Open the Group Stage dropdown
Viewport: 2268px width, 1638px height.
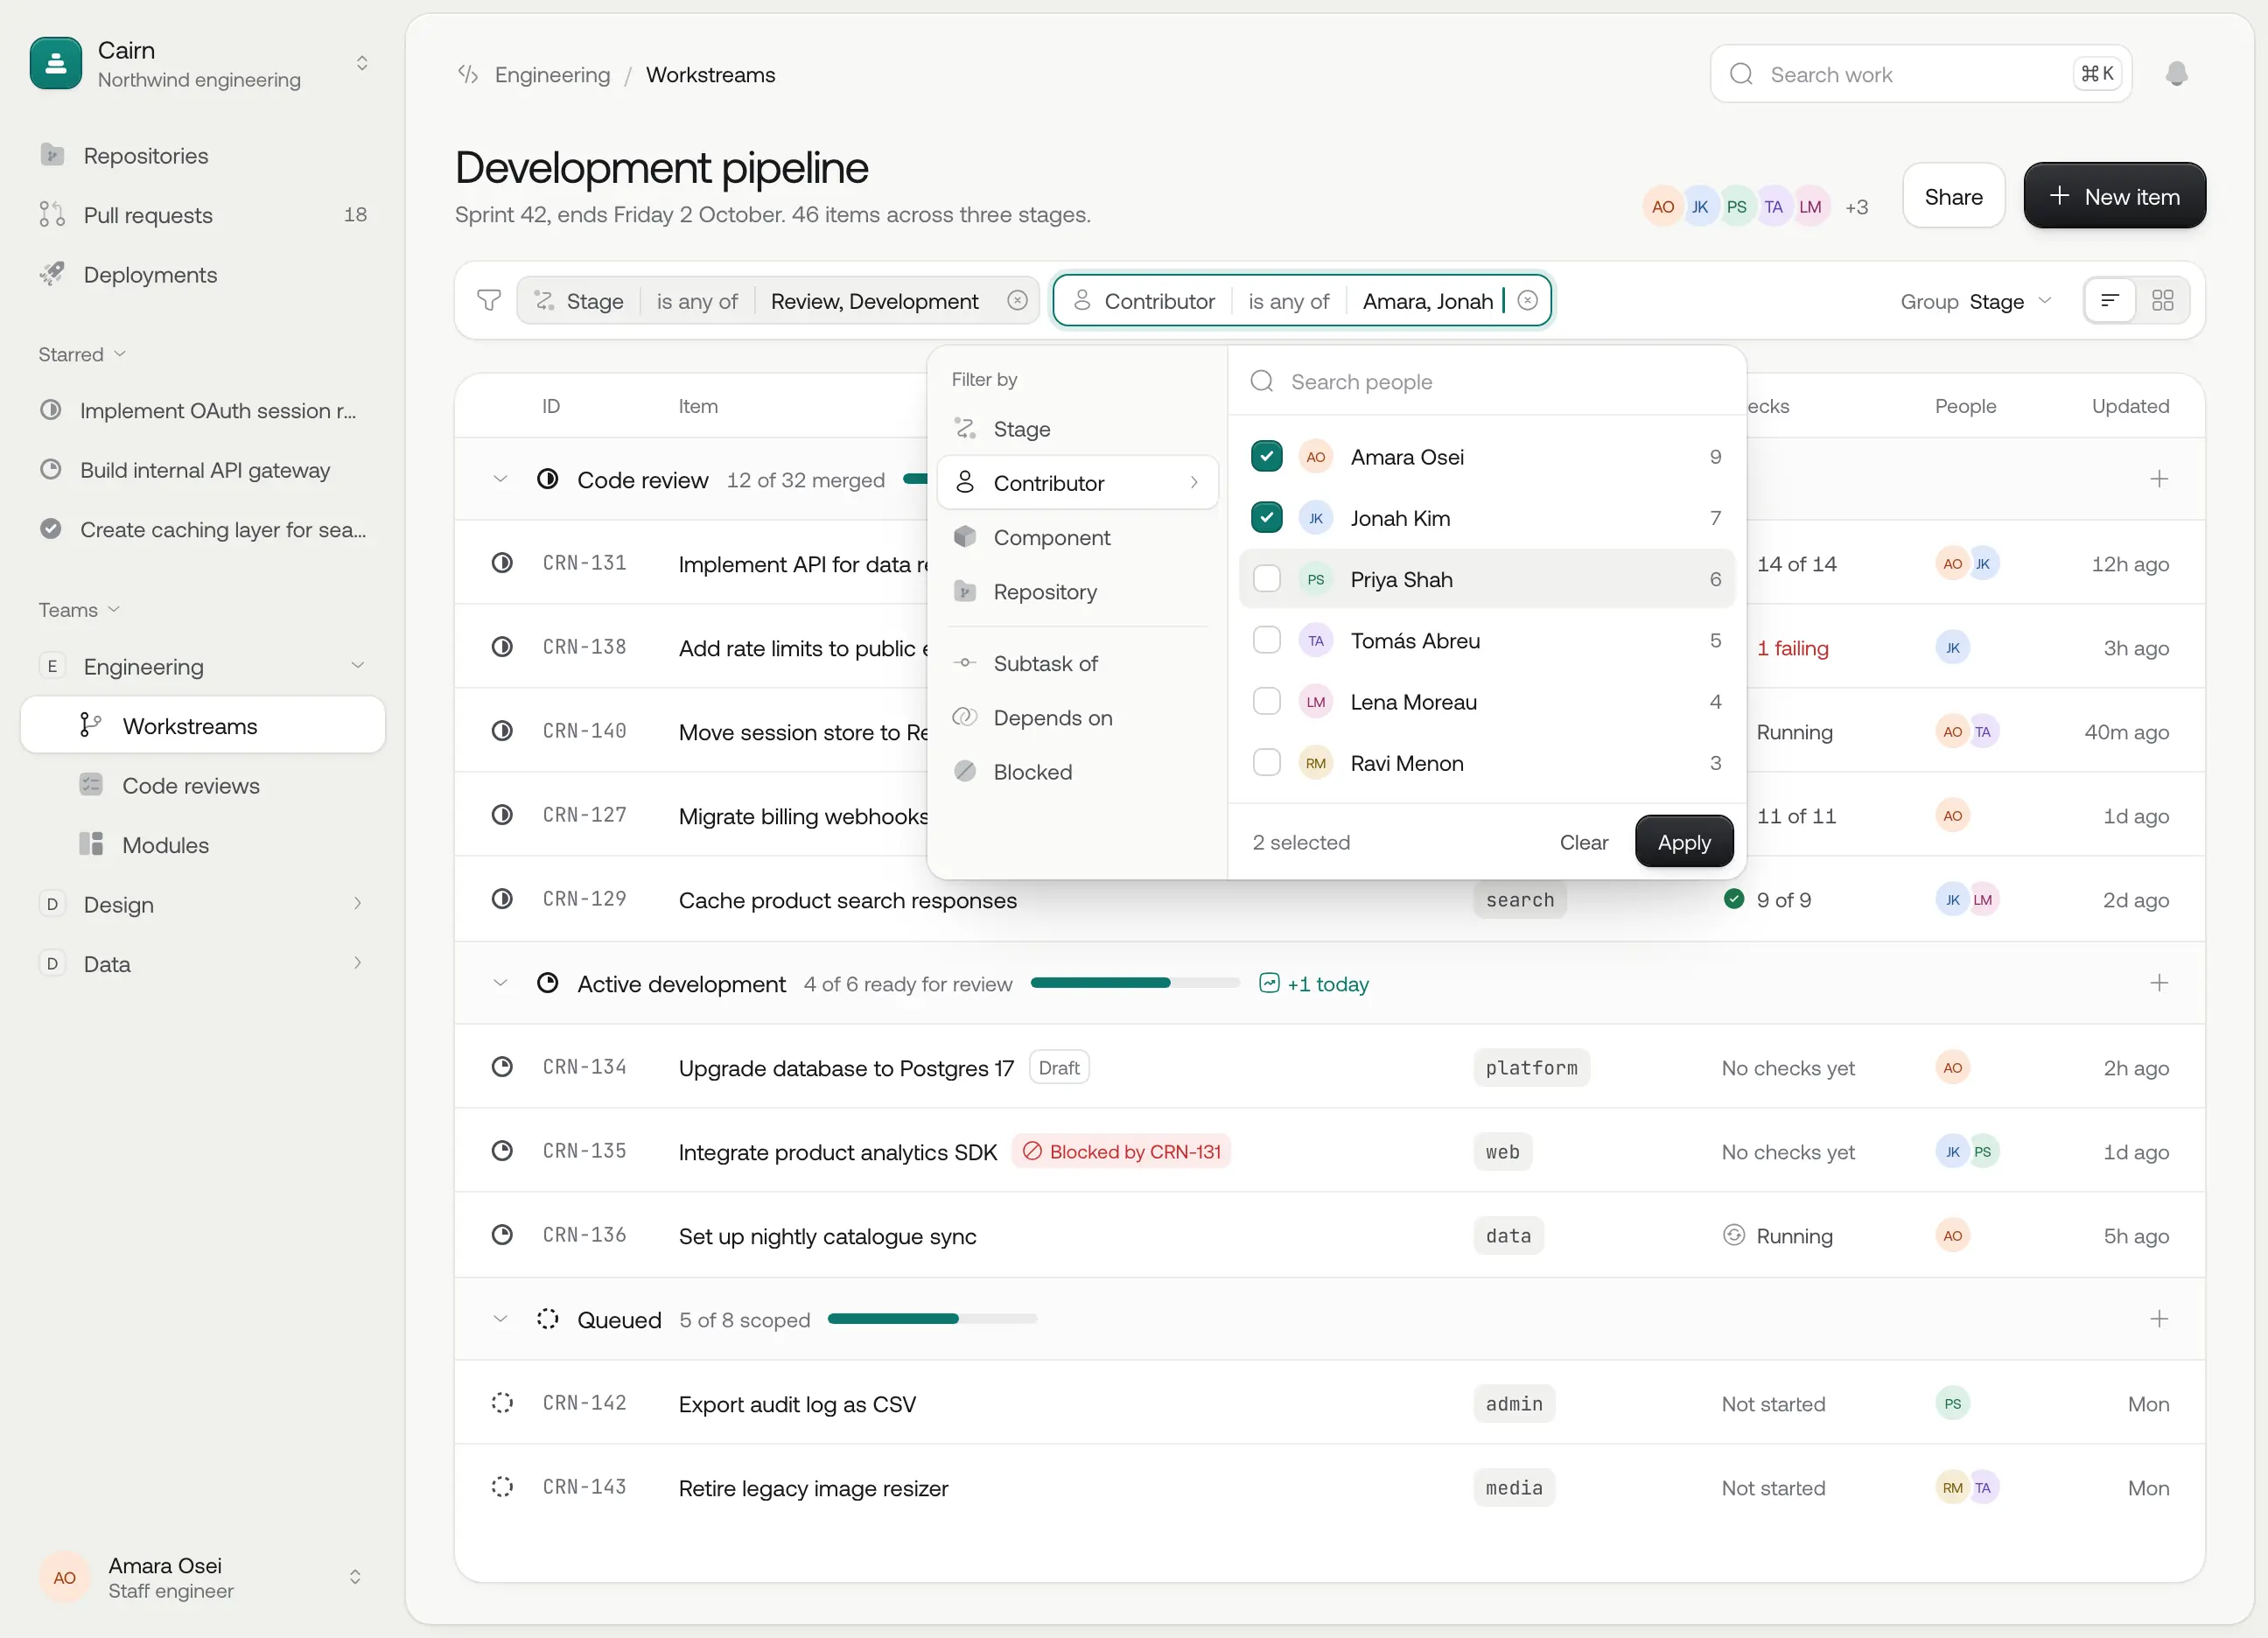(1975, 301)
